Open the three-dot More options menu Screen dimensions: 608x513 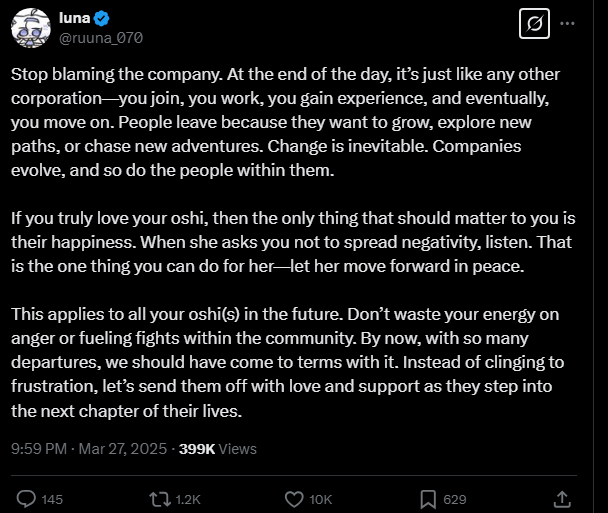(569, 24)
